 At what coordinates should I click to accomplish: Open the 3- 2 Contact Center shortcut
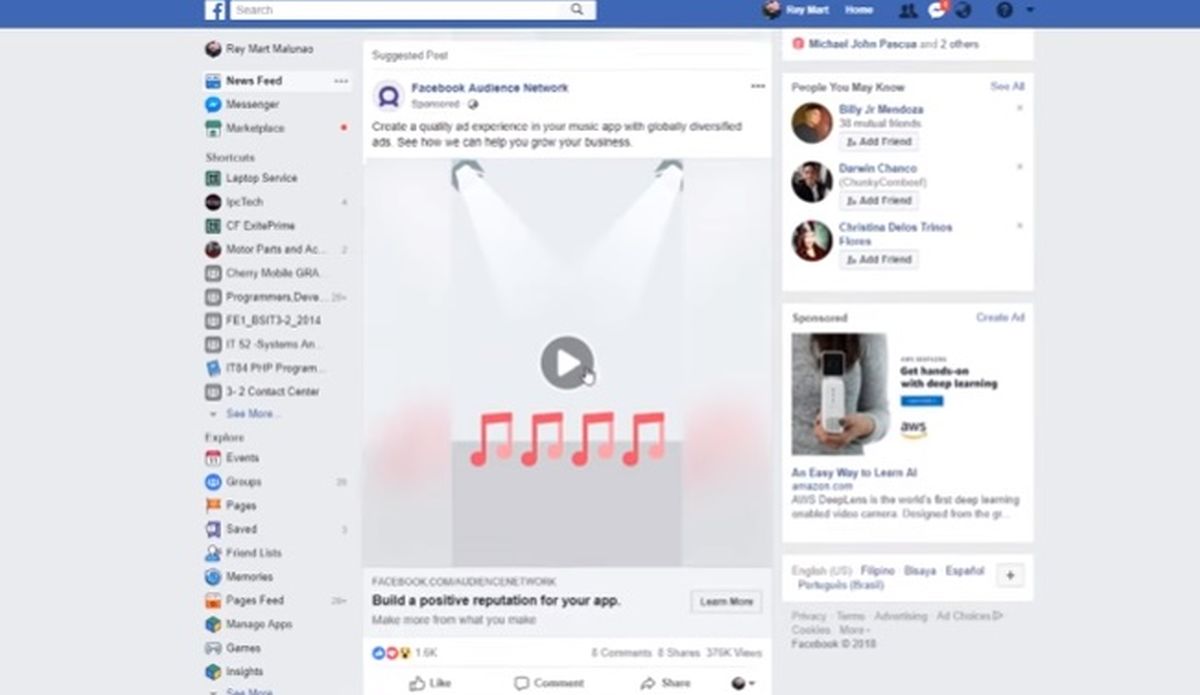pos(273,392)
